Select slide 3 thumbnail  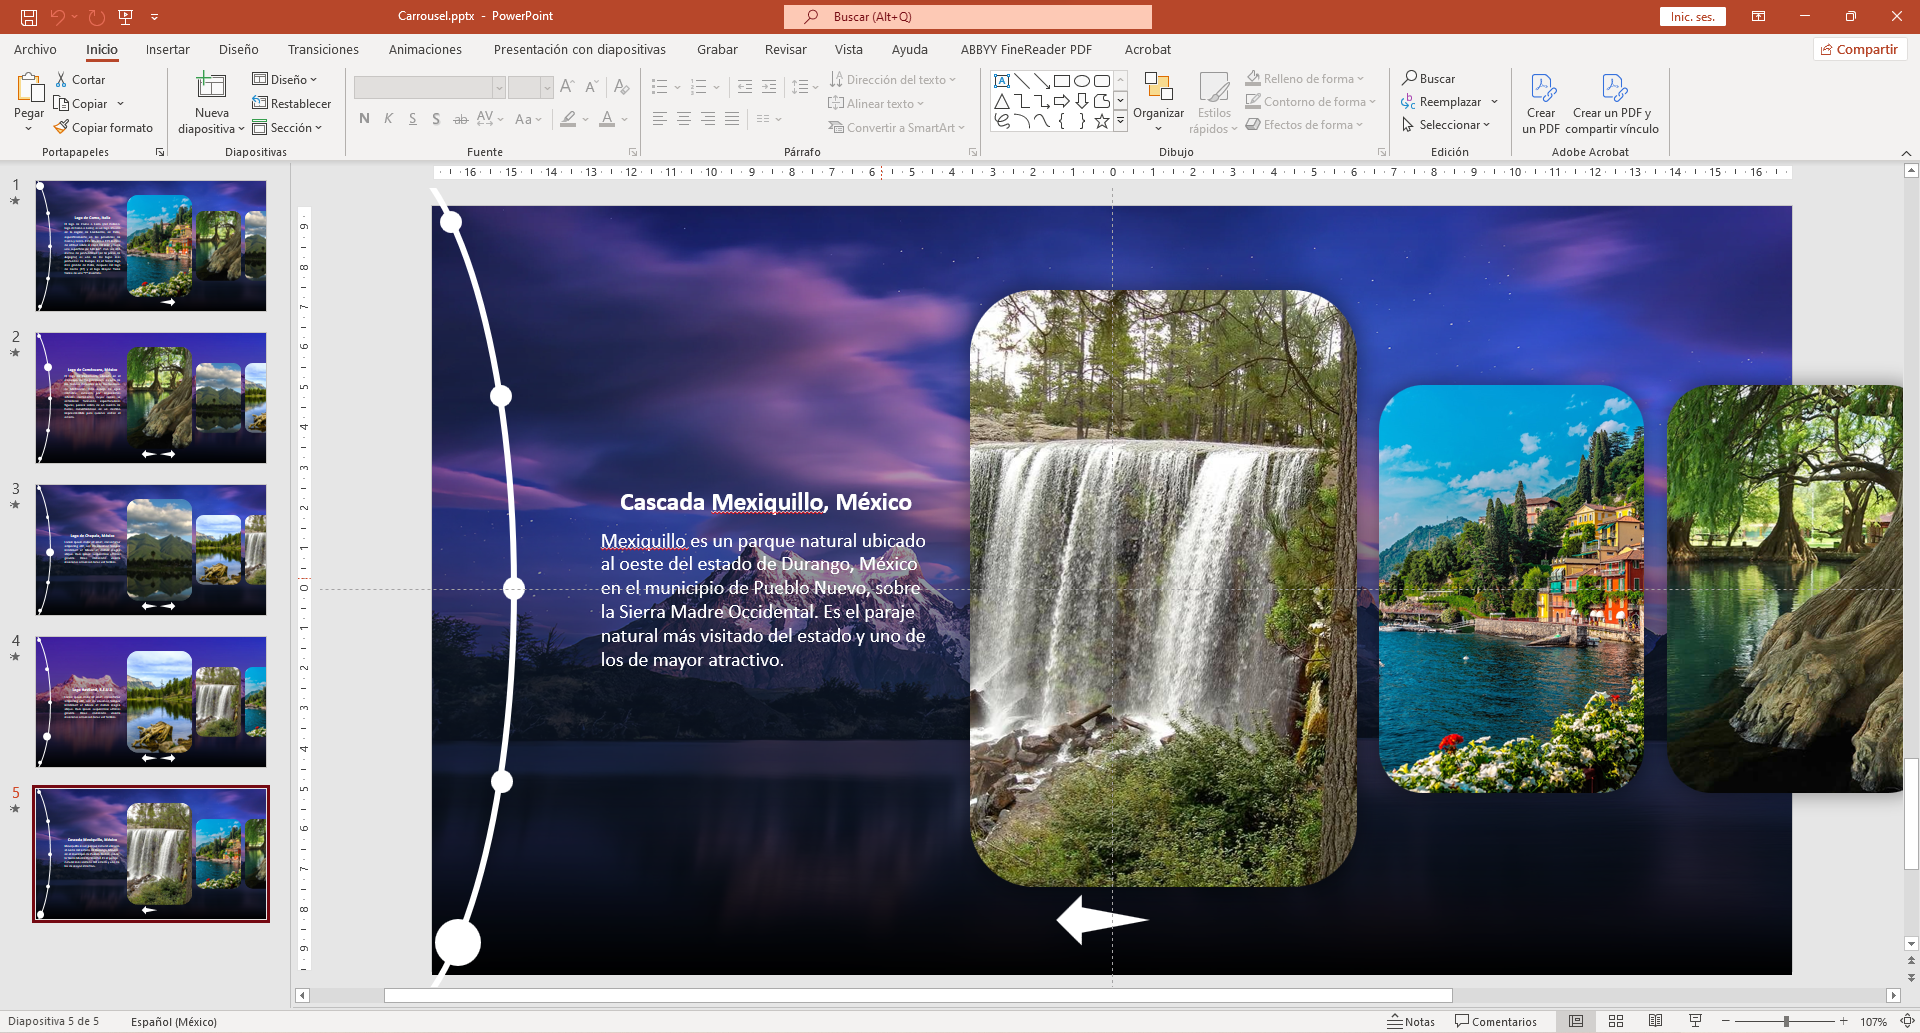click(151, 550)
